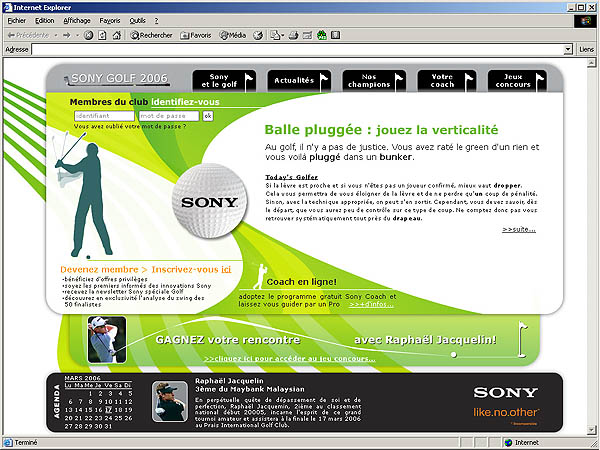600x450 pixels.
Task: Click the identifiant input field
Action: pyautogui.click(x=104, y=116)
